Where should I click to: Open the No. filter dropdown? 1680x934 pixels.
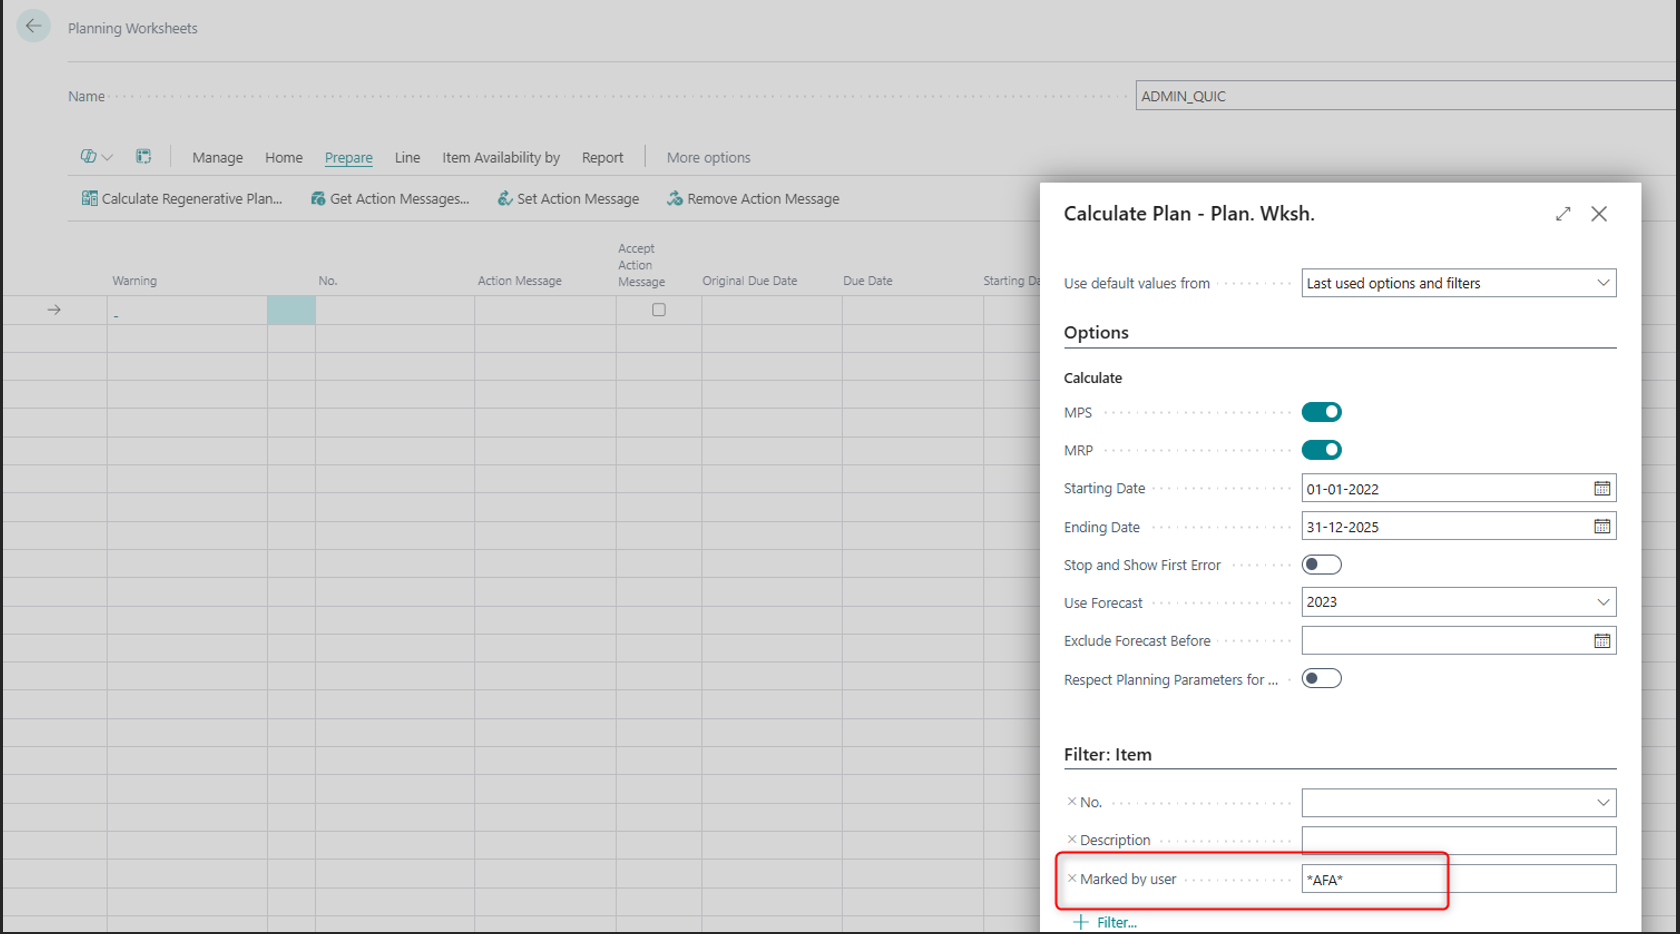pyautogui.click(x=1602, y=803)
